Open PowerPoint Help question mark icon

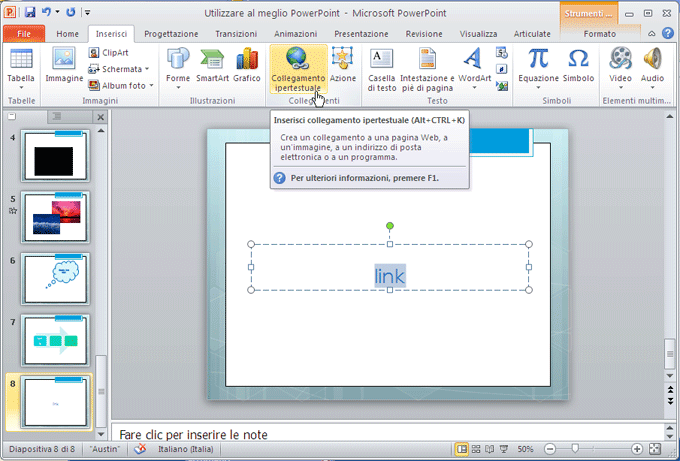(668, 33)
